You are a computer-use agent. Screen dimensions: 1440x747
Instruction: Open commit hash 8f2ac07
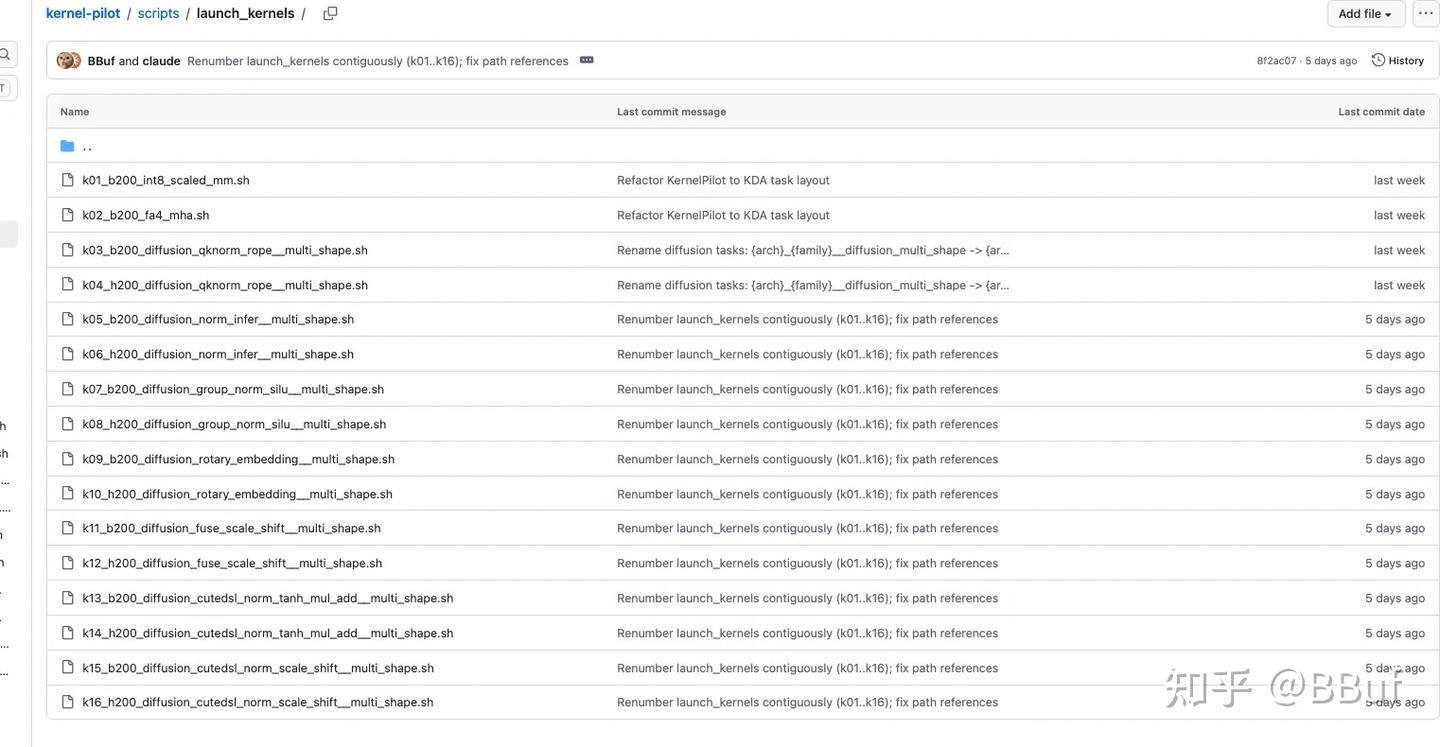pos(1276,60)
